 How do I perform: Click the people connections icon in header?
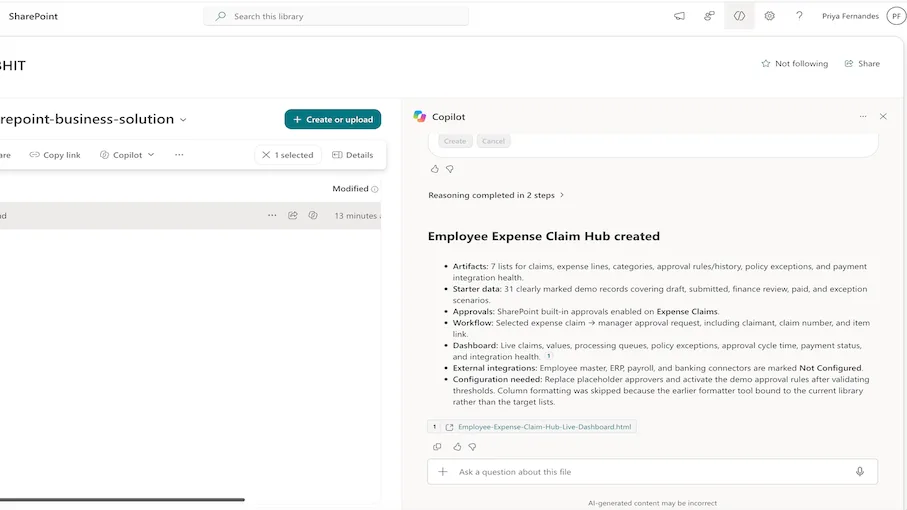coord(709,16)
